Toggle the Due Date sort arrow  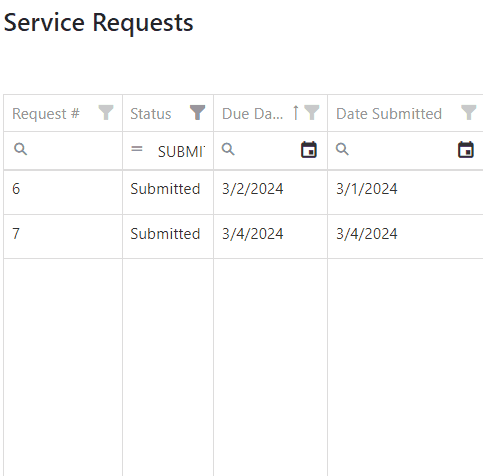click(295, 113)
